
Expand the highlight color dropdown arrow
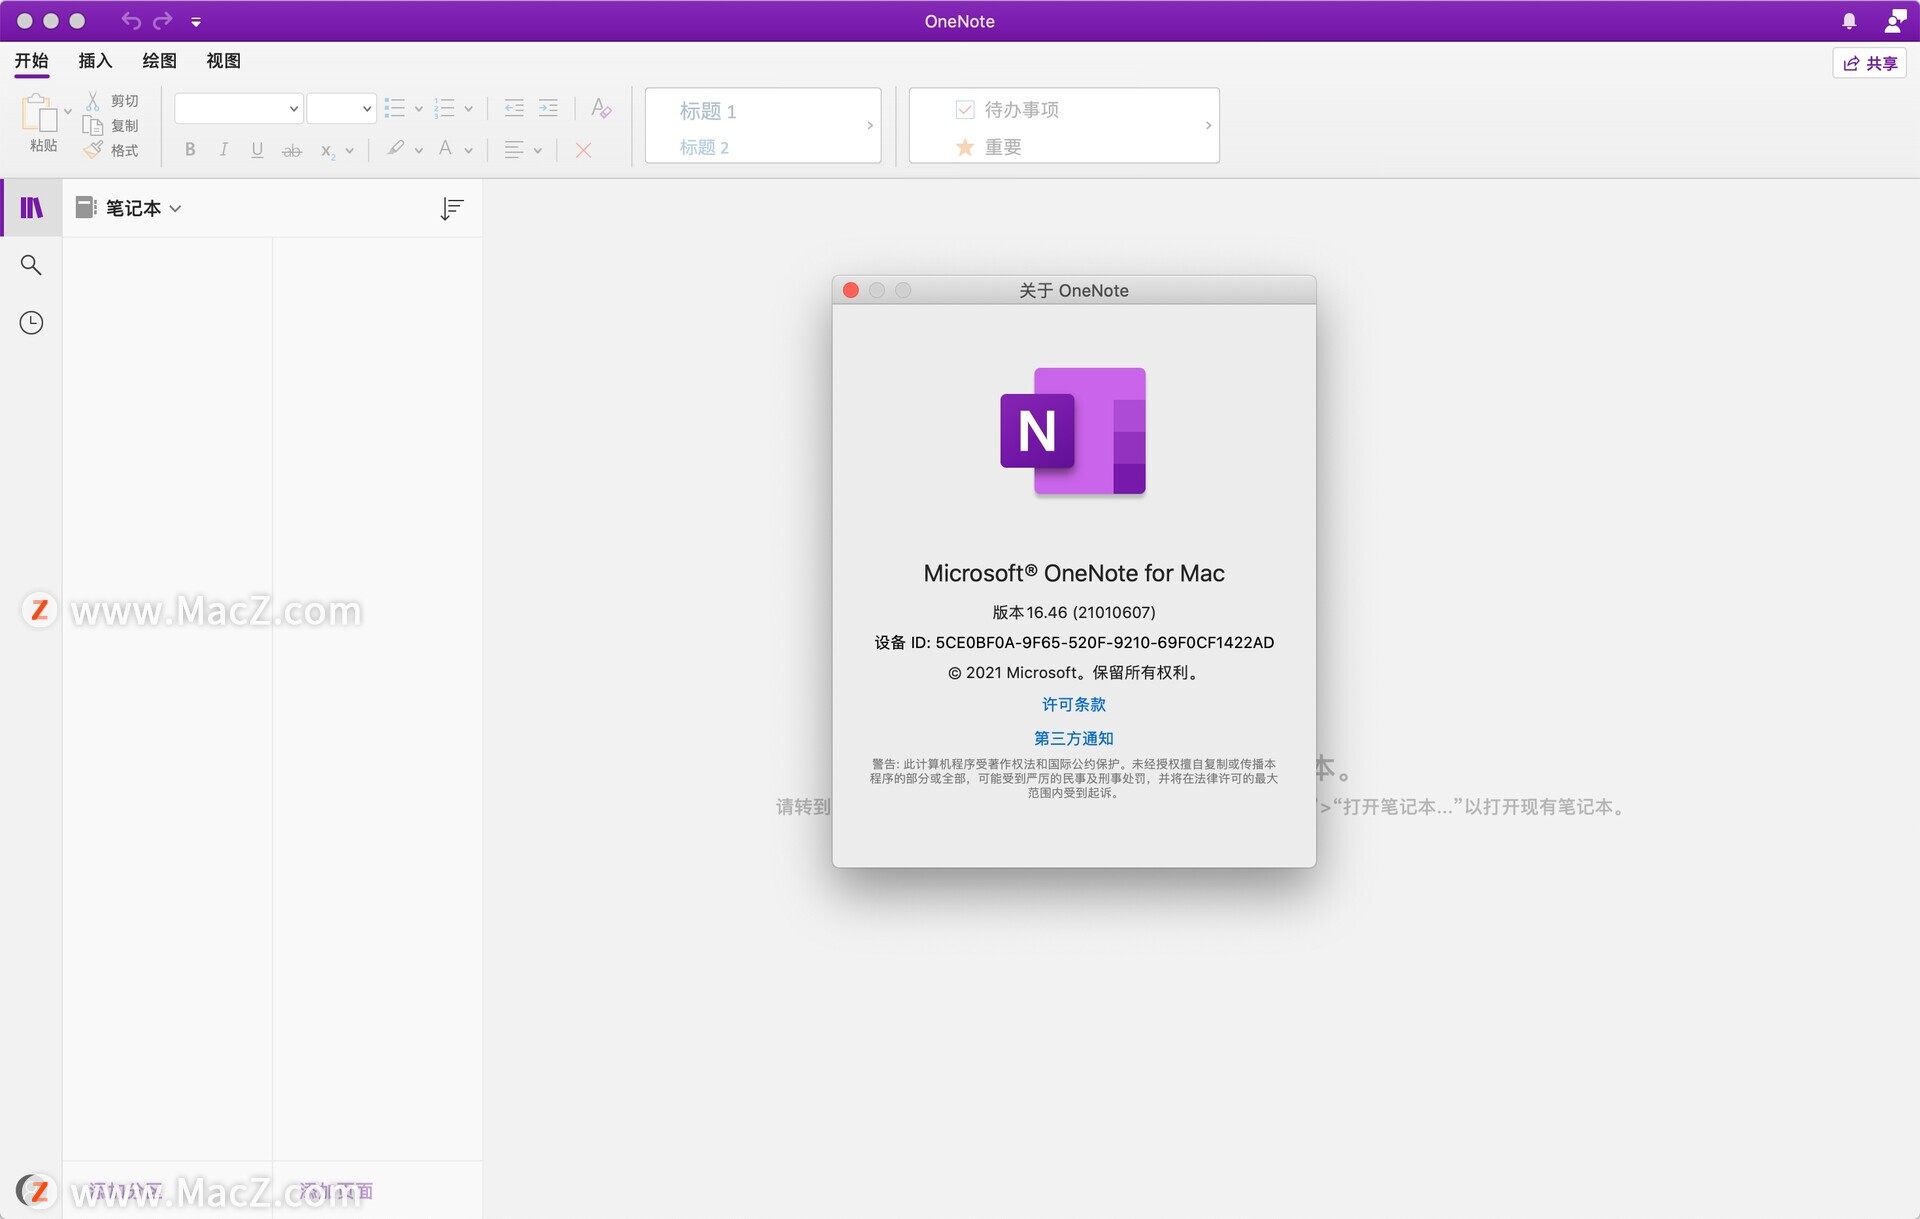point(418,151)
